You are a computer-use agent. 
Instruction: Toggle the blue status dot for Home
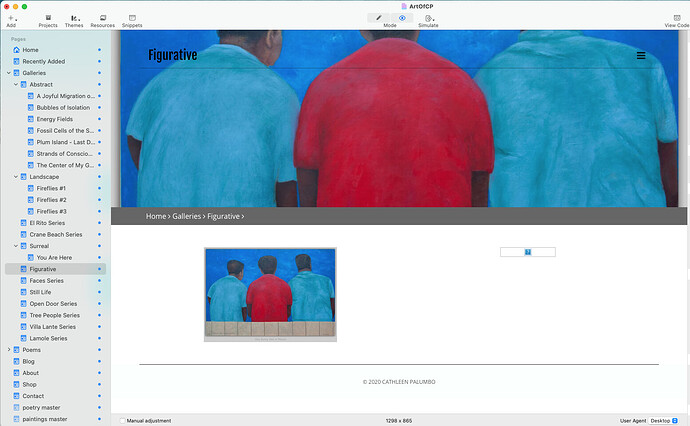pos(99,50)
